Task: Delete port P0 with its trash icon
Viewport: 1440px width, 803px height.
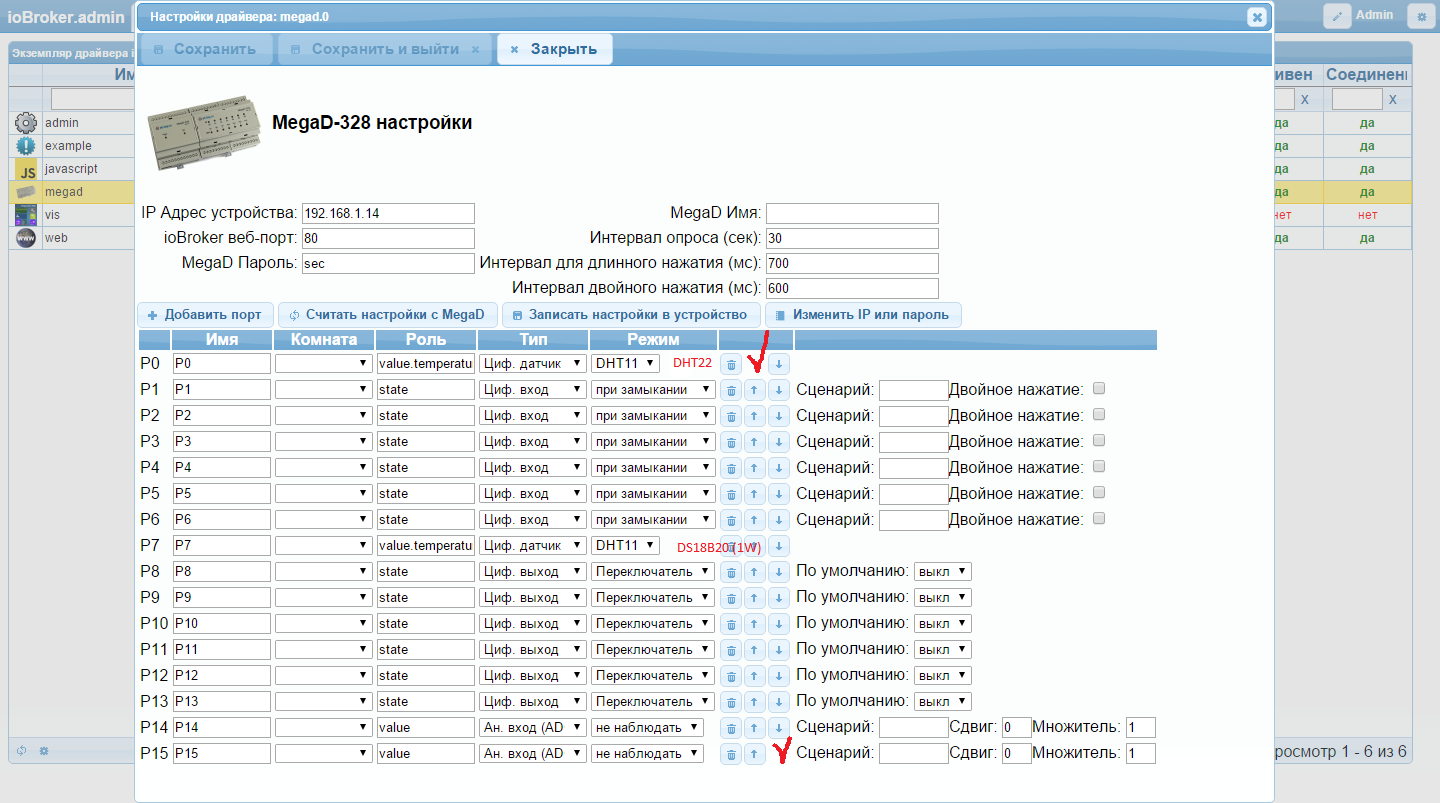Action: click(x=731, y=363)
